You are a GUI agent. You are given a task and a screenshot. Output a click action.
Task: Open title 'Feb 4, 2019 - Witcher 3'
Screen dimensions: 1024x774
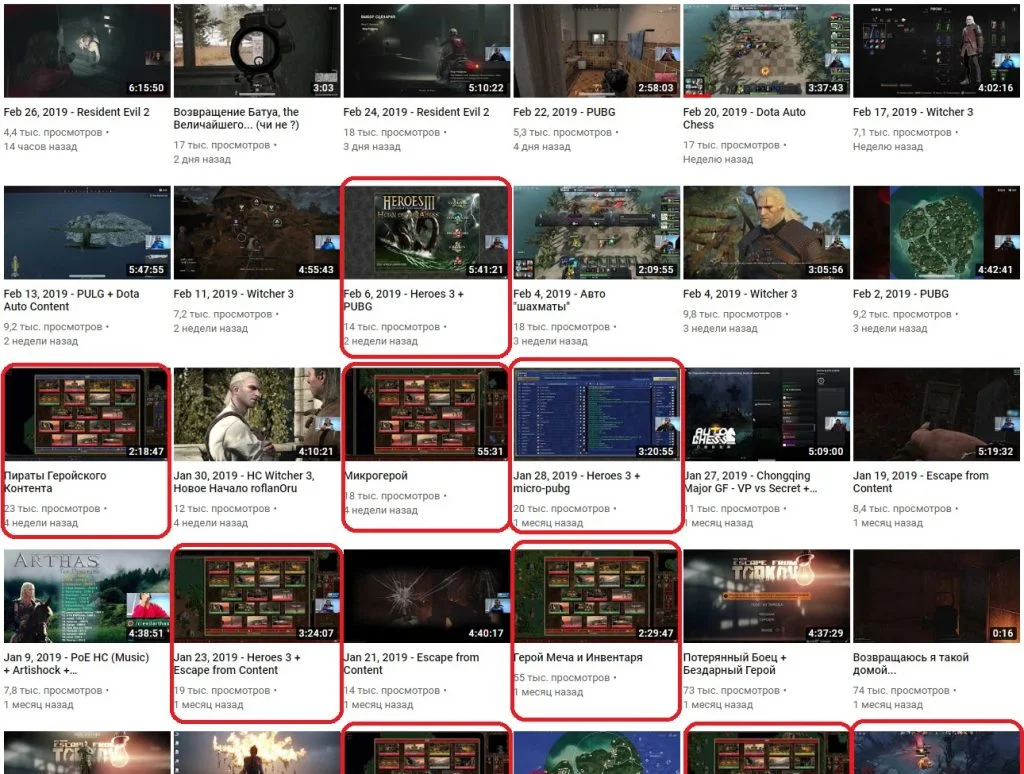click(740, 294)
